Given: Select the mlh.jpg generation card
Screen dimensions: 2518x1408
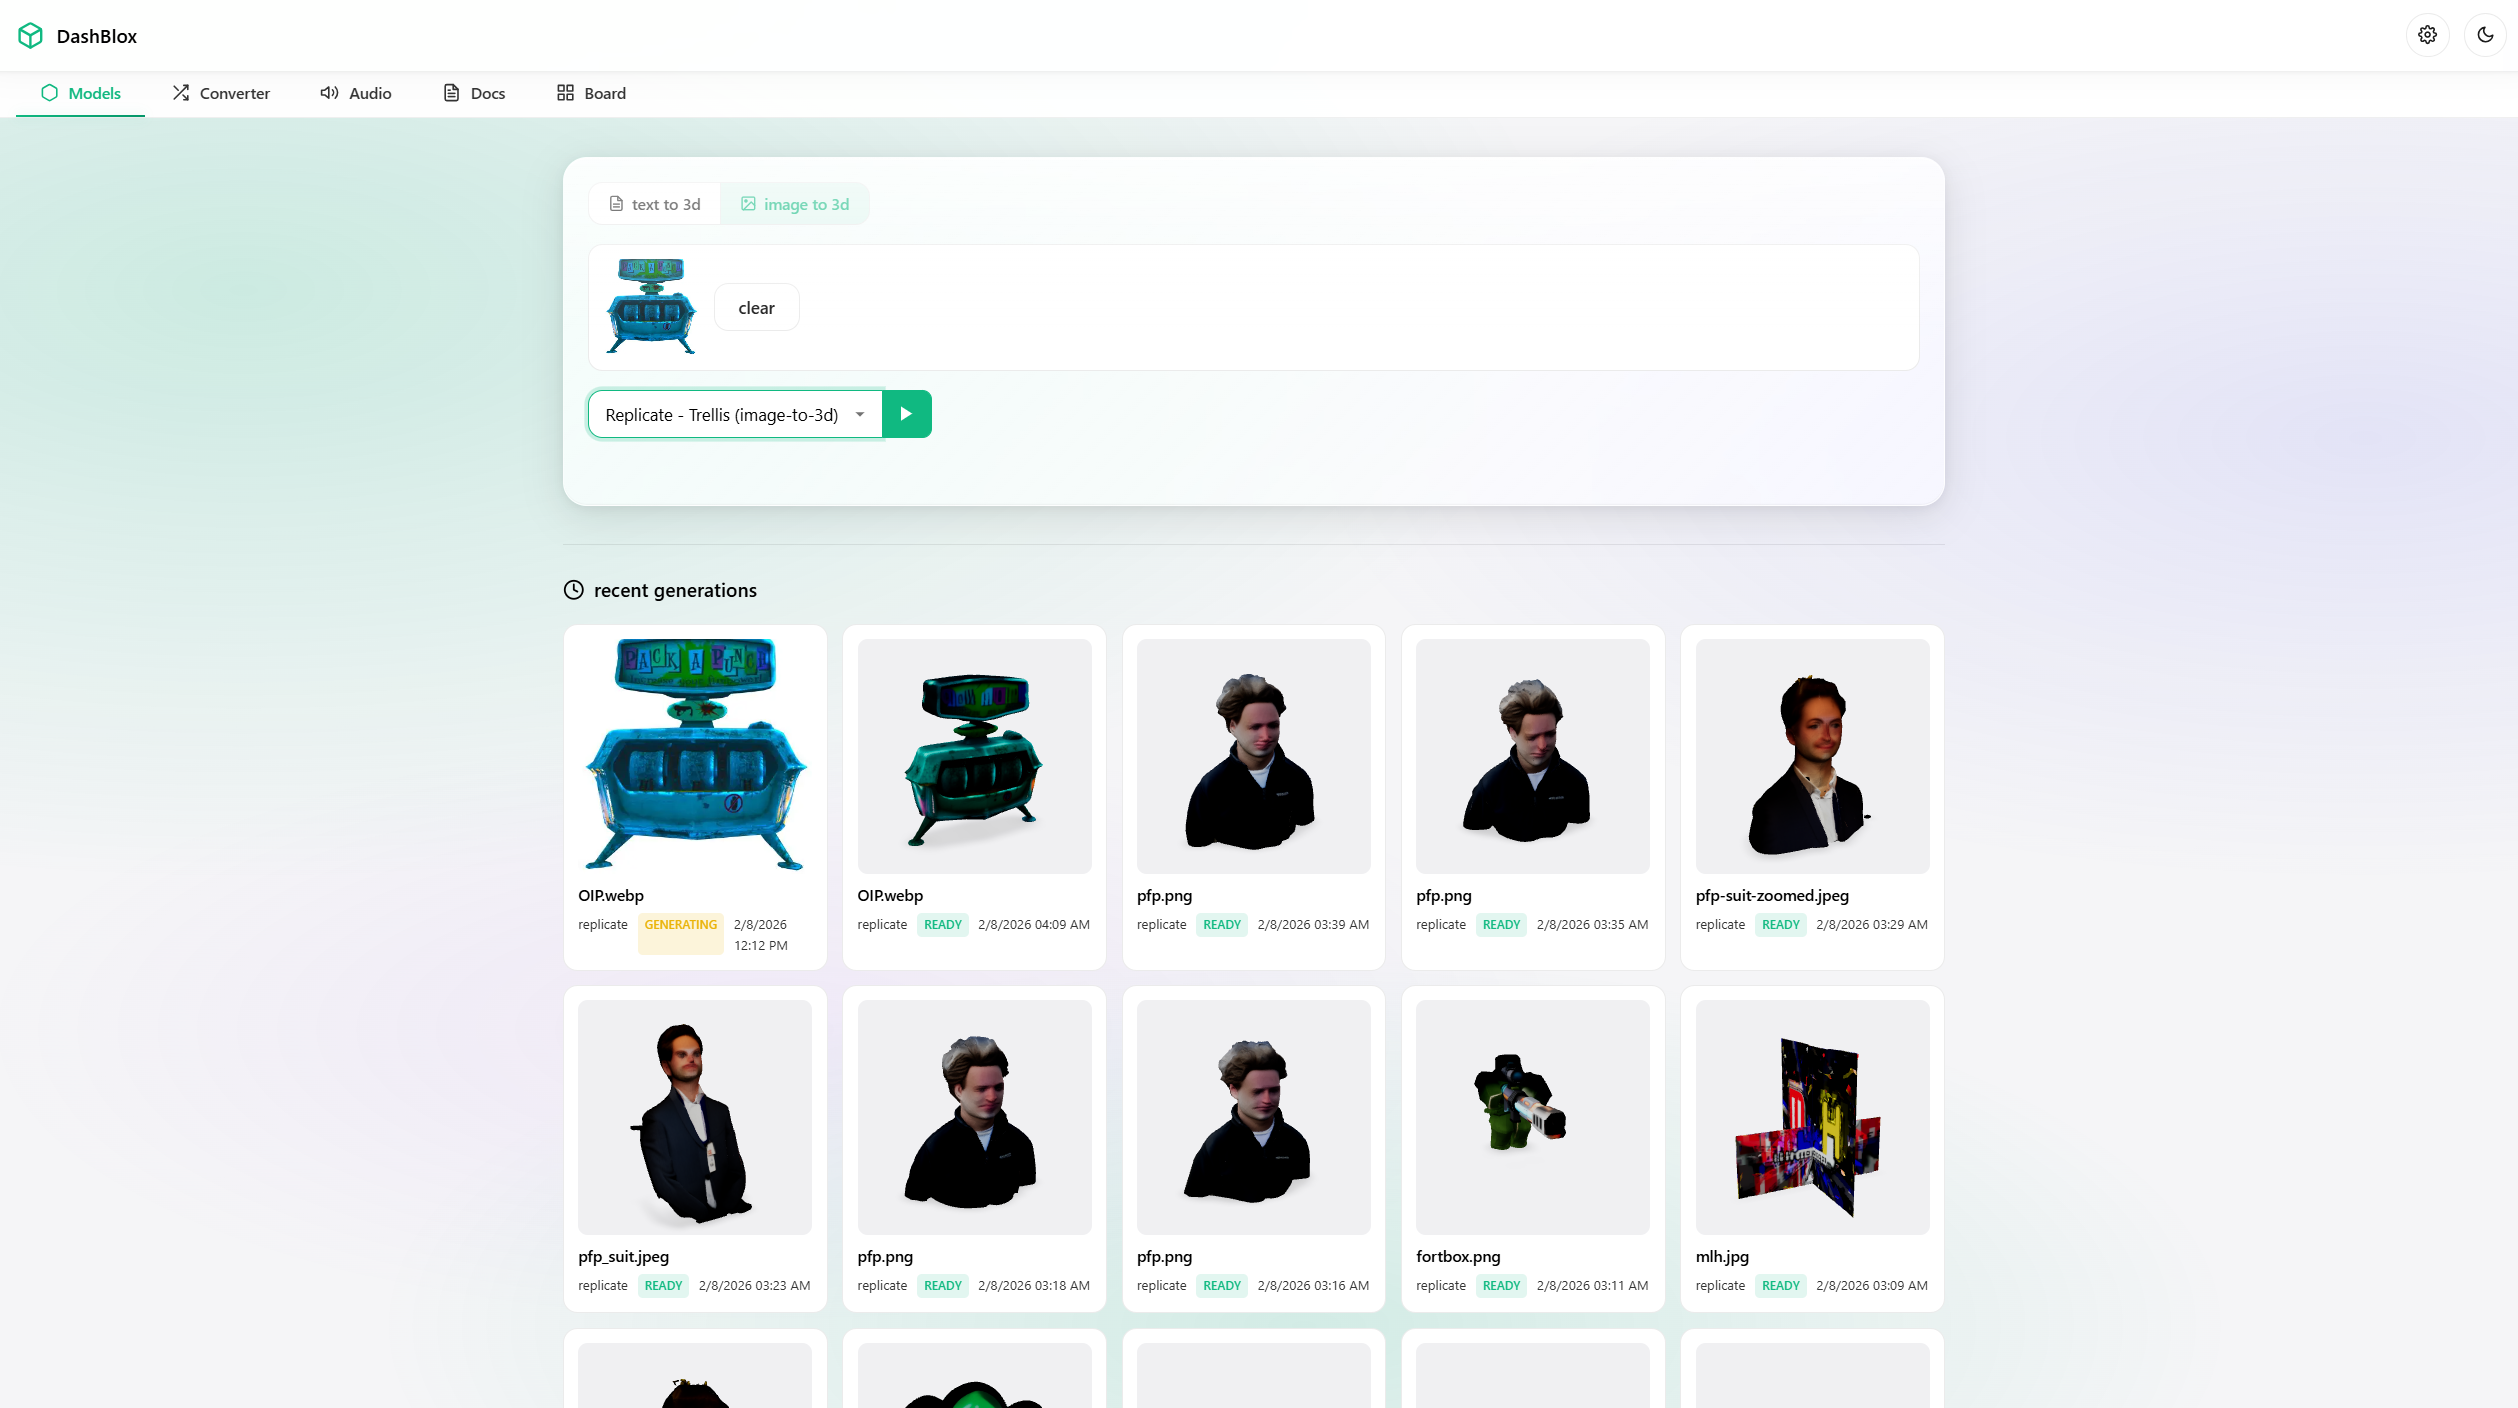Looking at the screenshot, I should click(1811, 1117).
